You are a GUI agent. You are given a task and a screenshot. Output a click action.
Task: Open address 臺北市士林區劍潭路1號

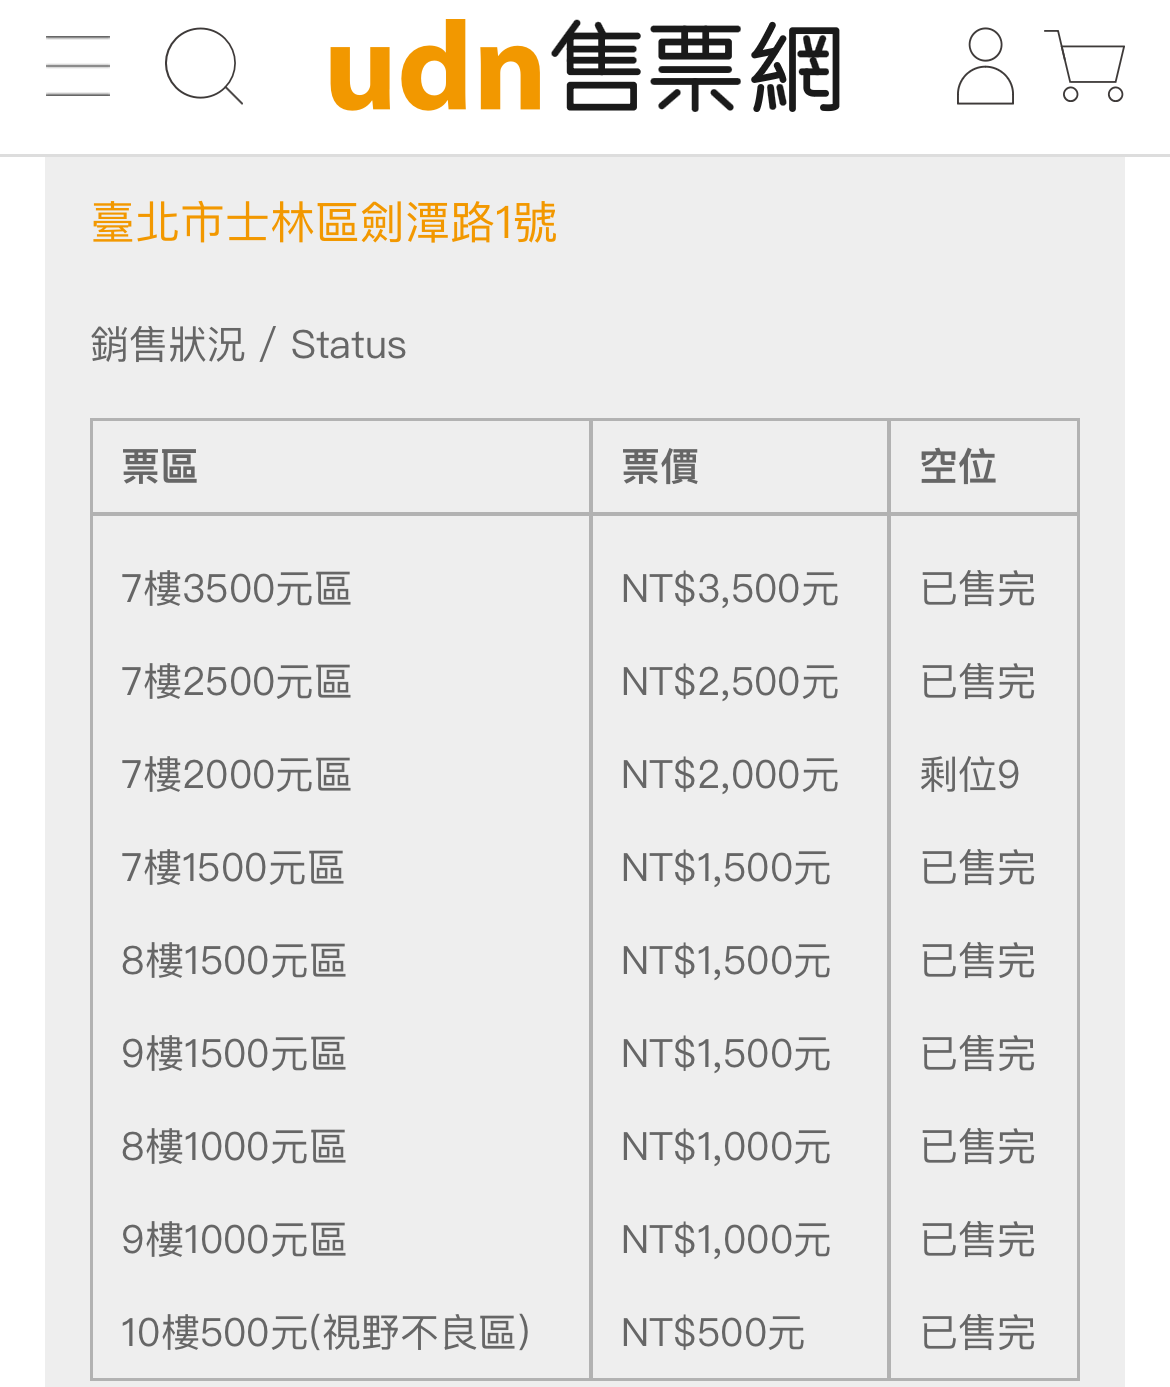pos(324,222)
